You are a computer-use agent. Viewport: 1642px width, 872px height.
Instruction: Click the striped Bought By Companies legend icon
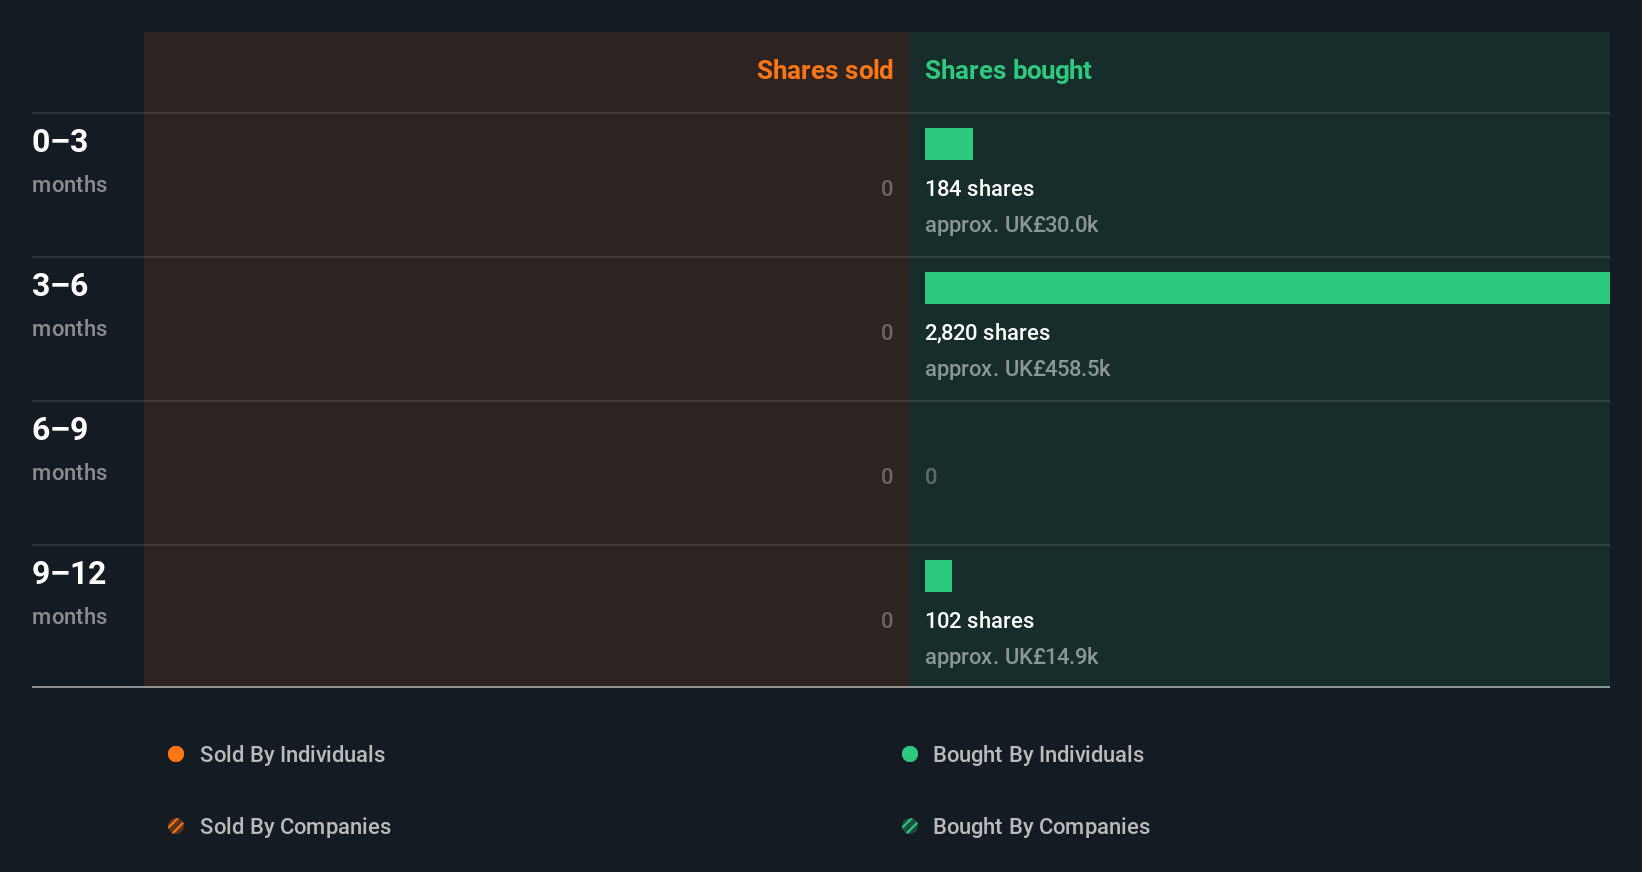point(910,826)
